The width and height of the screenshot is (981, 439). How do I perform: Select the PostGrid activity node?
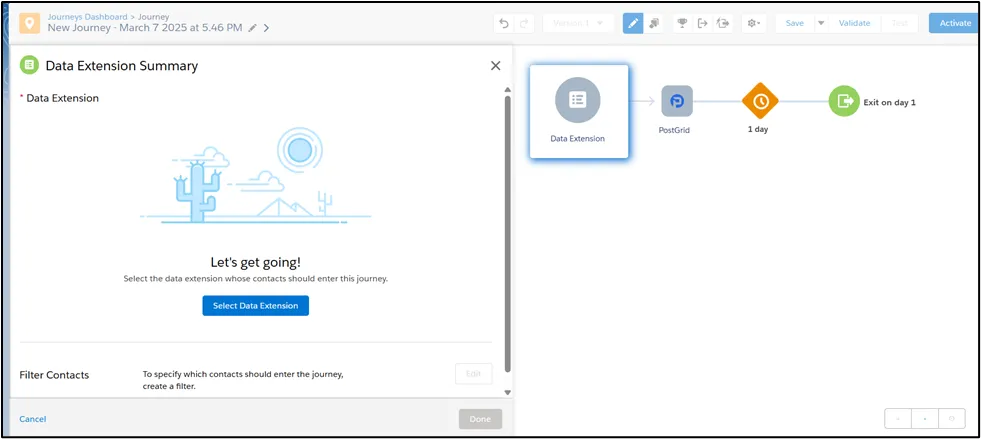677,101
